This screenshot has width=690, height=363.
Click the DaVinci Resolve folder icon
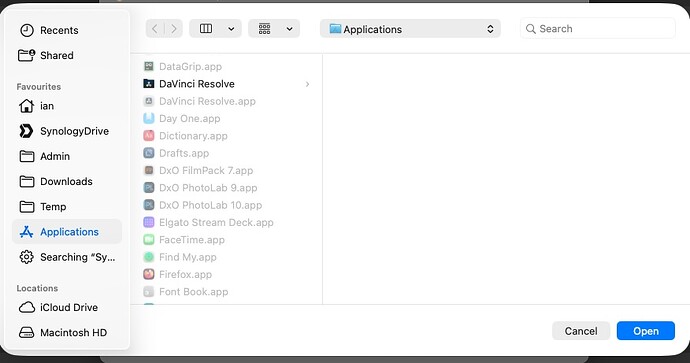(x=149, y=84)
